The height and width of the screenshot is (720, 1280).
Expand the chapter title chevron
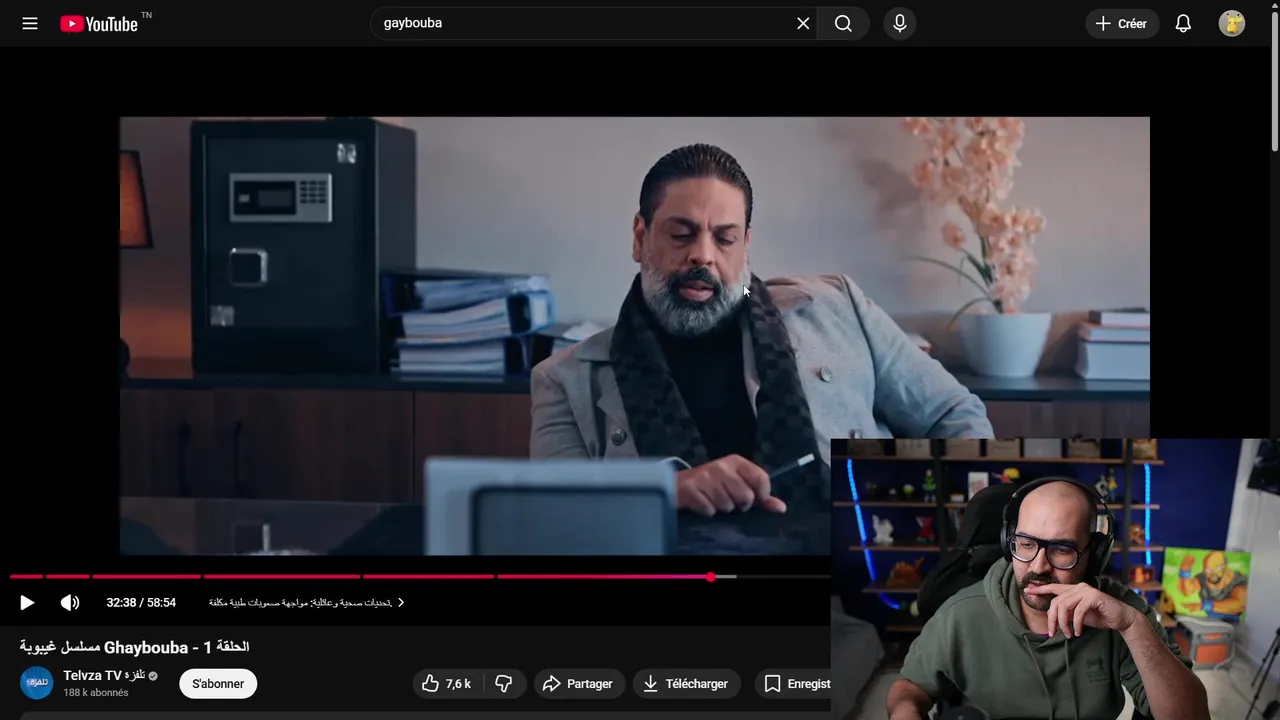pos(401,602)
